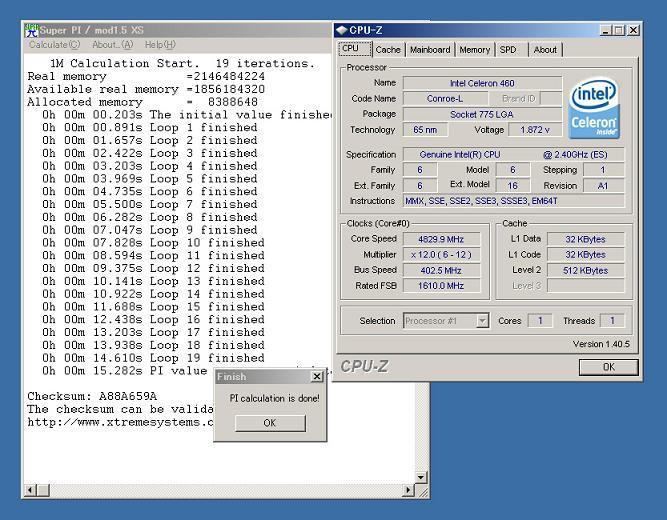Open the About...(A) menu in Super PI

113,45
